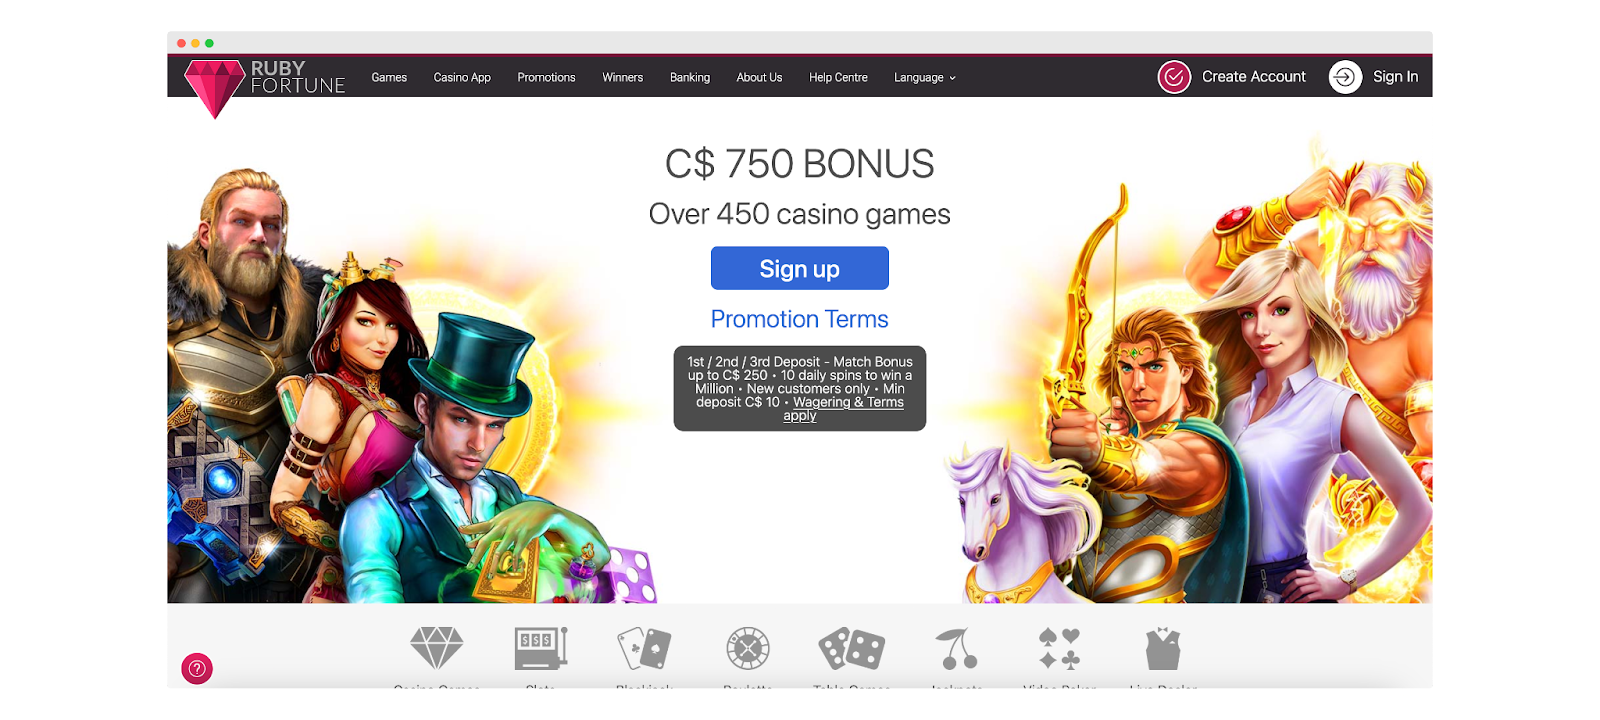Expand the Language dropdown
Screen dimensions: 1600x720
pos(925,77)
